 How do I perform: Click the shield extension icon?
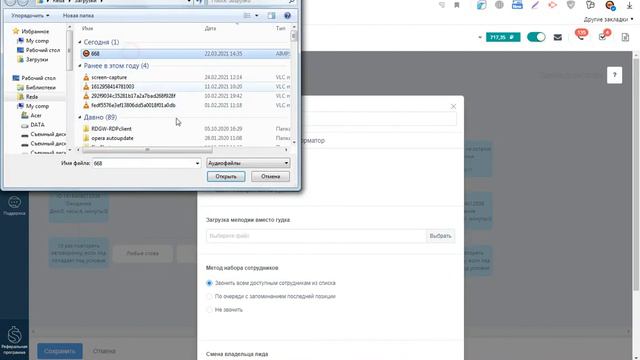(x=571, y=5)
